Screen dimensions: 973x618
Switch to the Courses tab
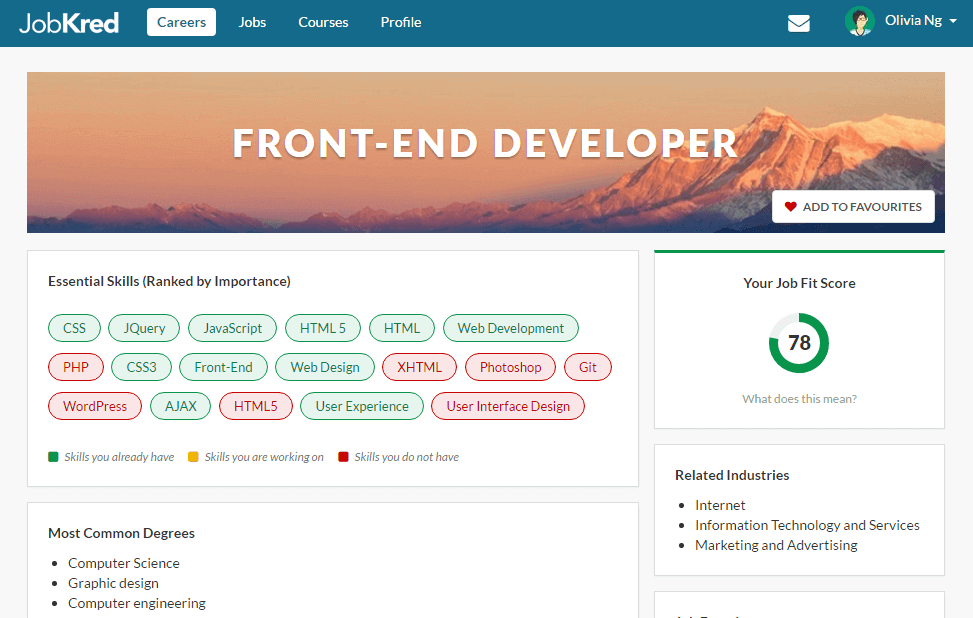(x=323, y=22)
